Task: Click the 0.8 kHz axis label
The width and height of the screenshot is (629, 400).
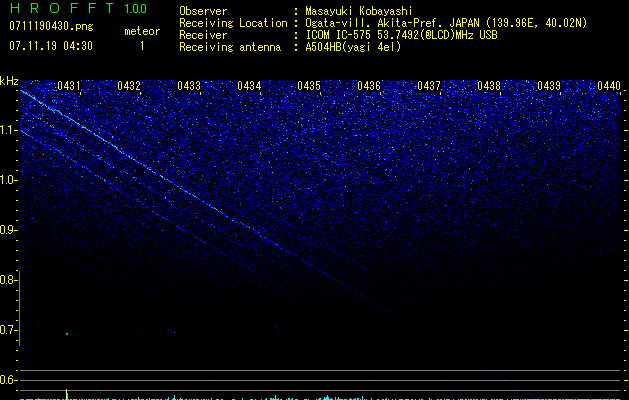Action: click(8, 280)
